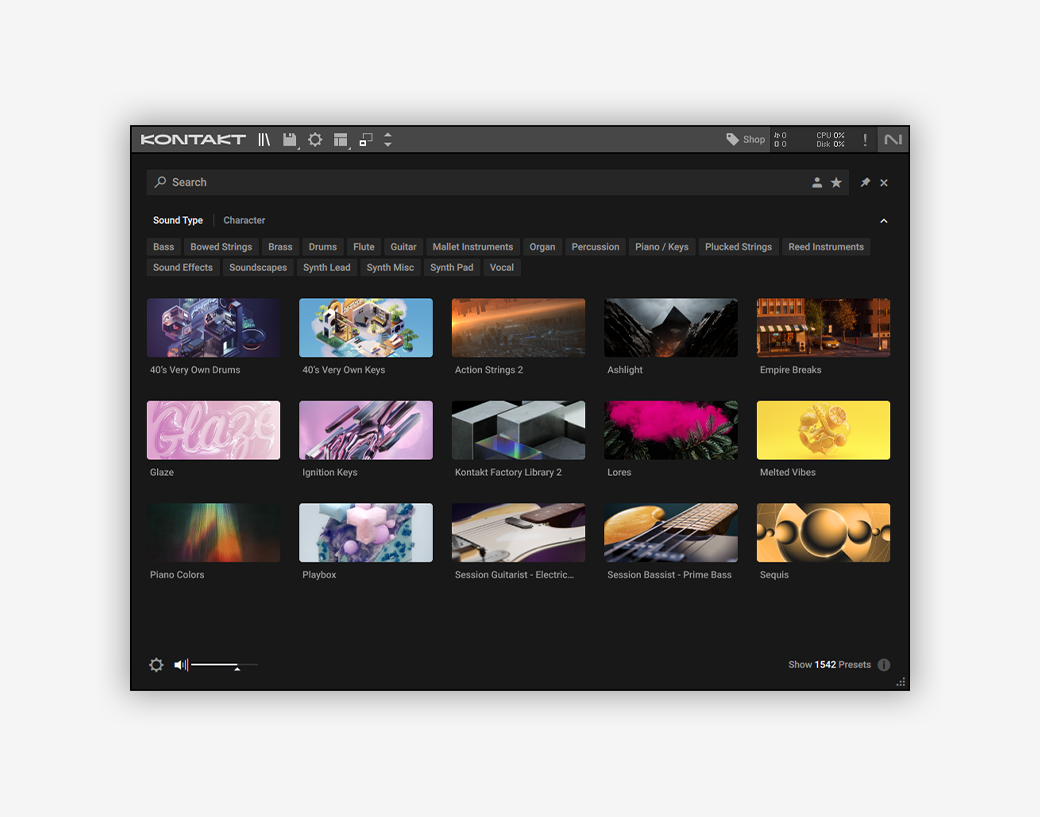This screenshot has height=817, width=1040.
Task: Click the exclamation warning icon
Action: 865,139
